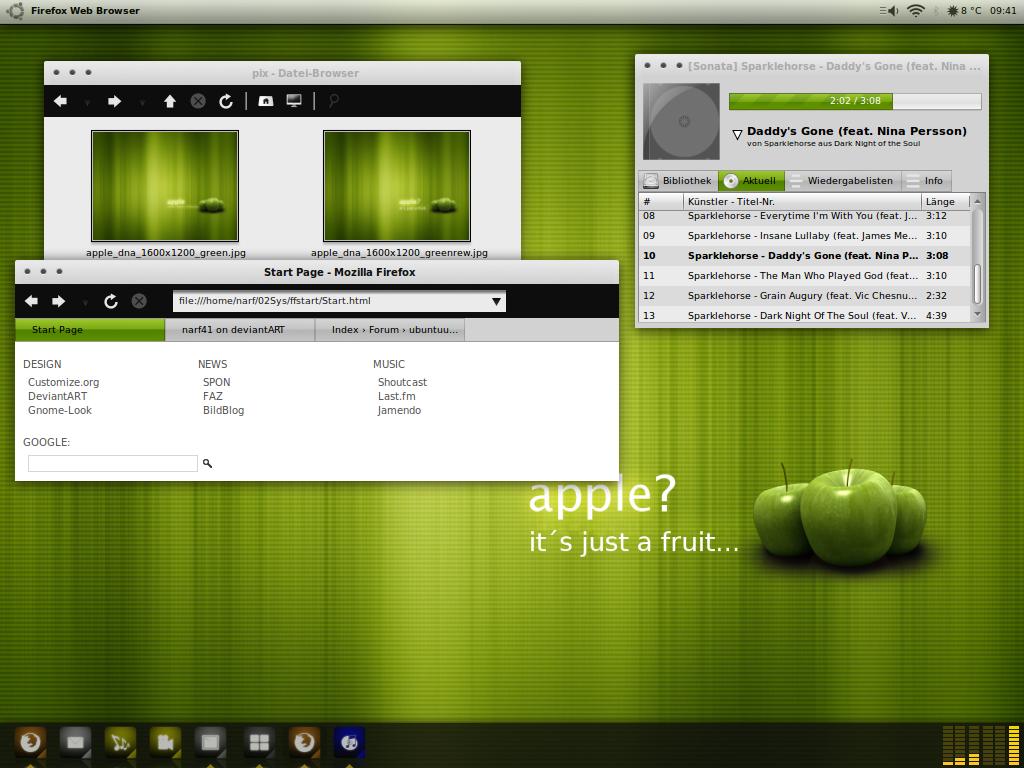
Task: Select track 10 Daddy's Gone row
Action: click(805, 255)
